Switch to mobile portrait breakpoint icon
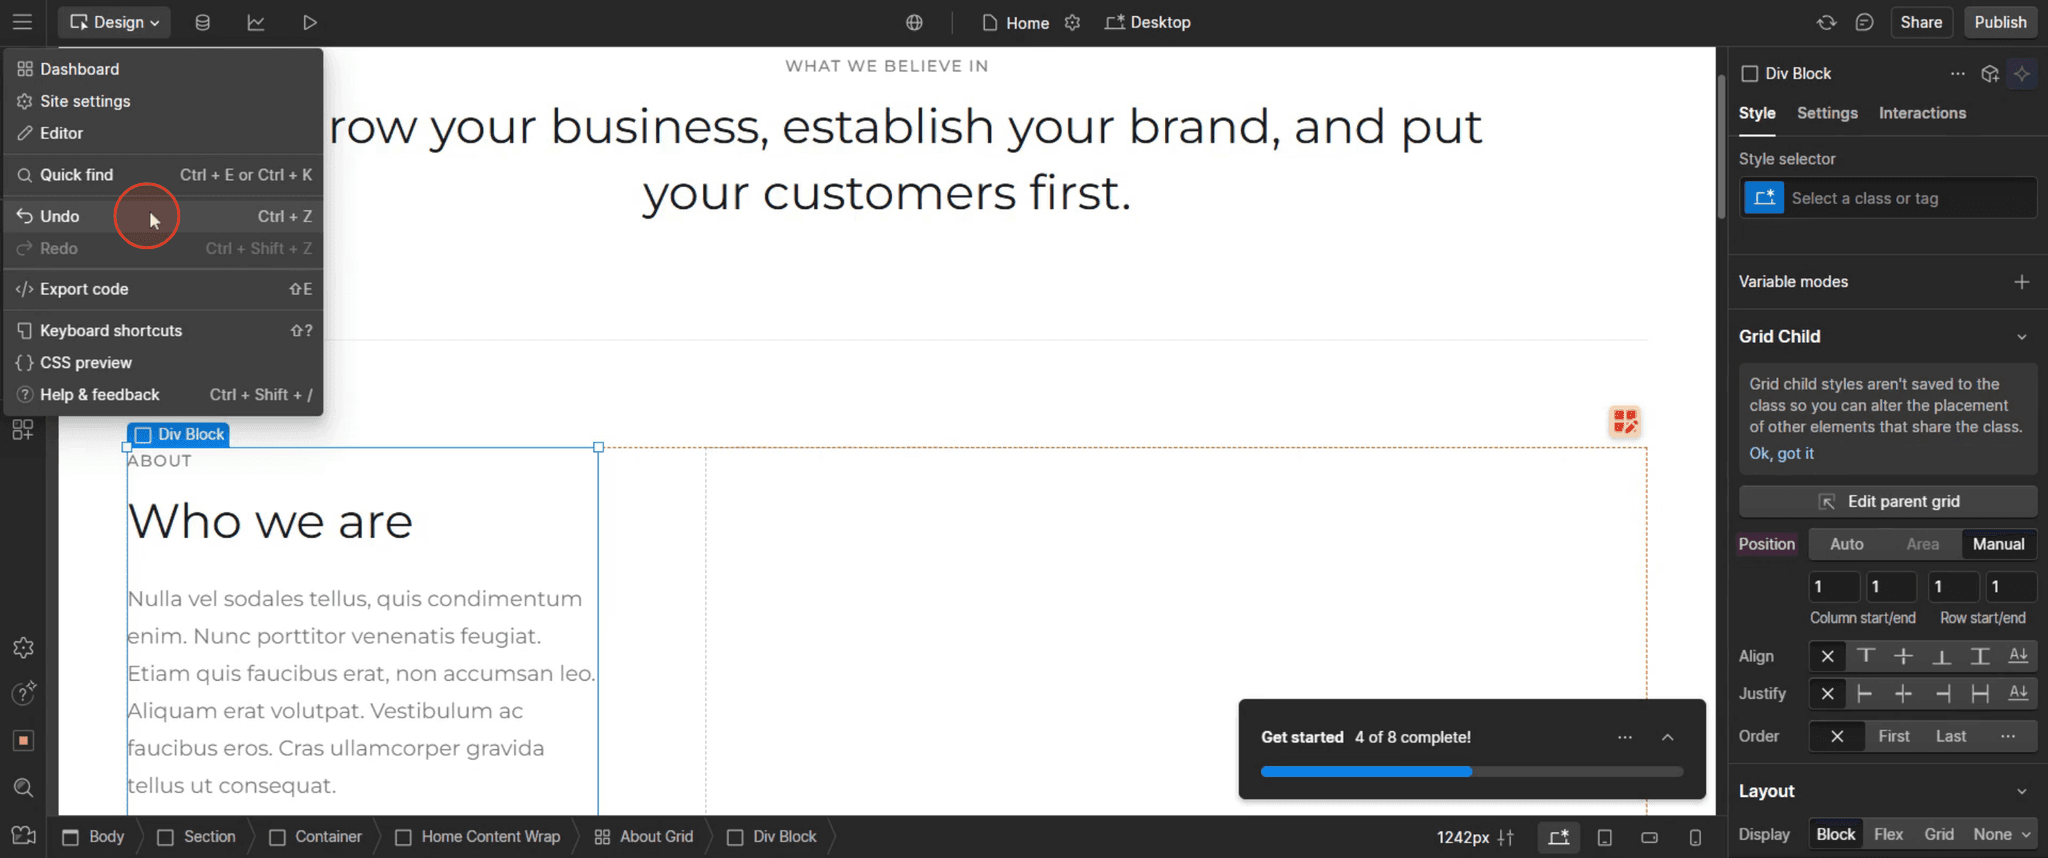Viewport: 2048px width, 858px height. click(1695, 838)
